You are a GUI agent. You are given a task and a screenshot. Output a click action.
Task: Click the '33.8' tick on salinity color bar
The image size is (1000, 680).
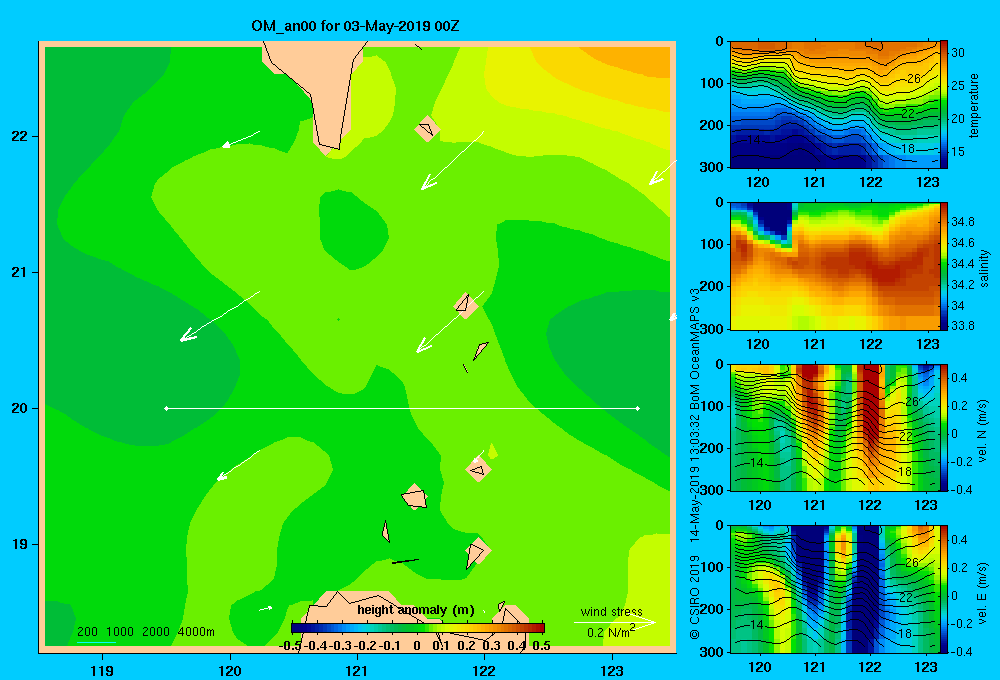[962, 325]
